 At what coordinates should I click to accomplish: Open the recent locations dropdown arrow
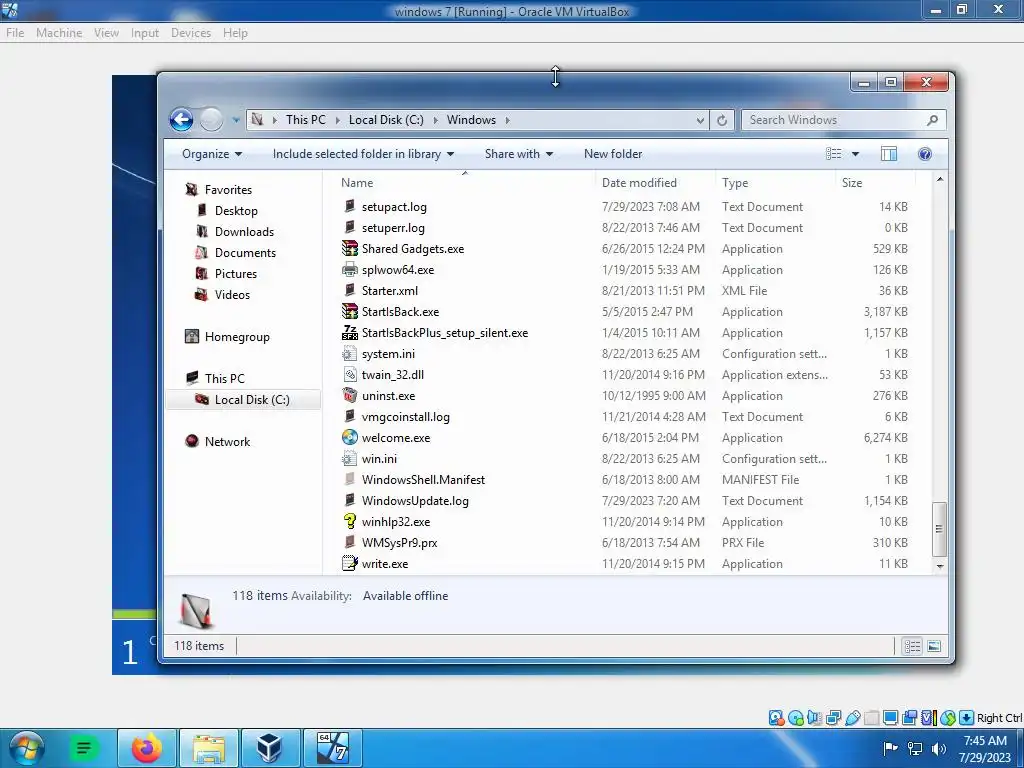tap(236, 120)
